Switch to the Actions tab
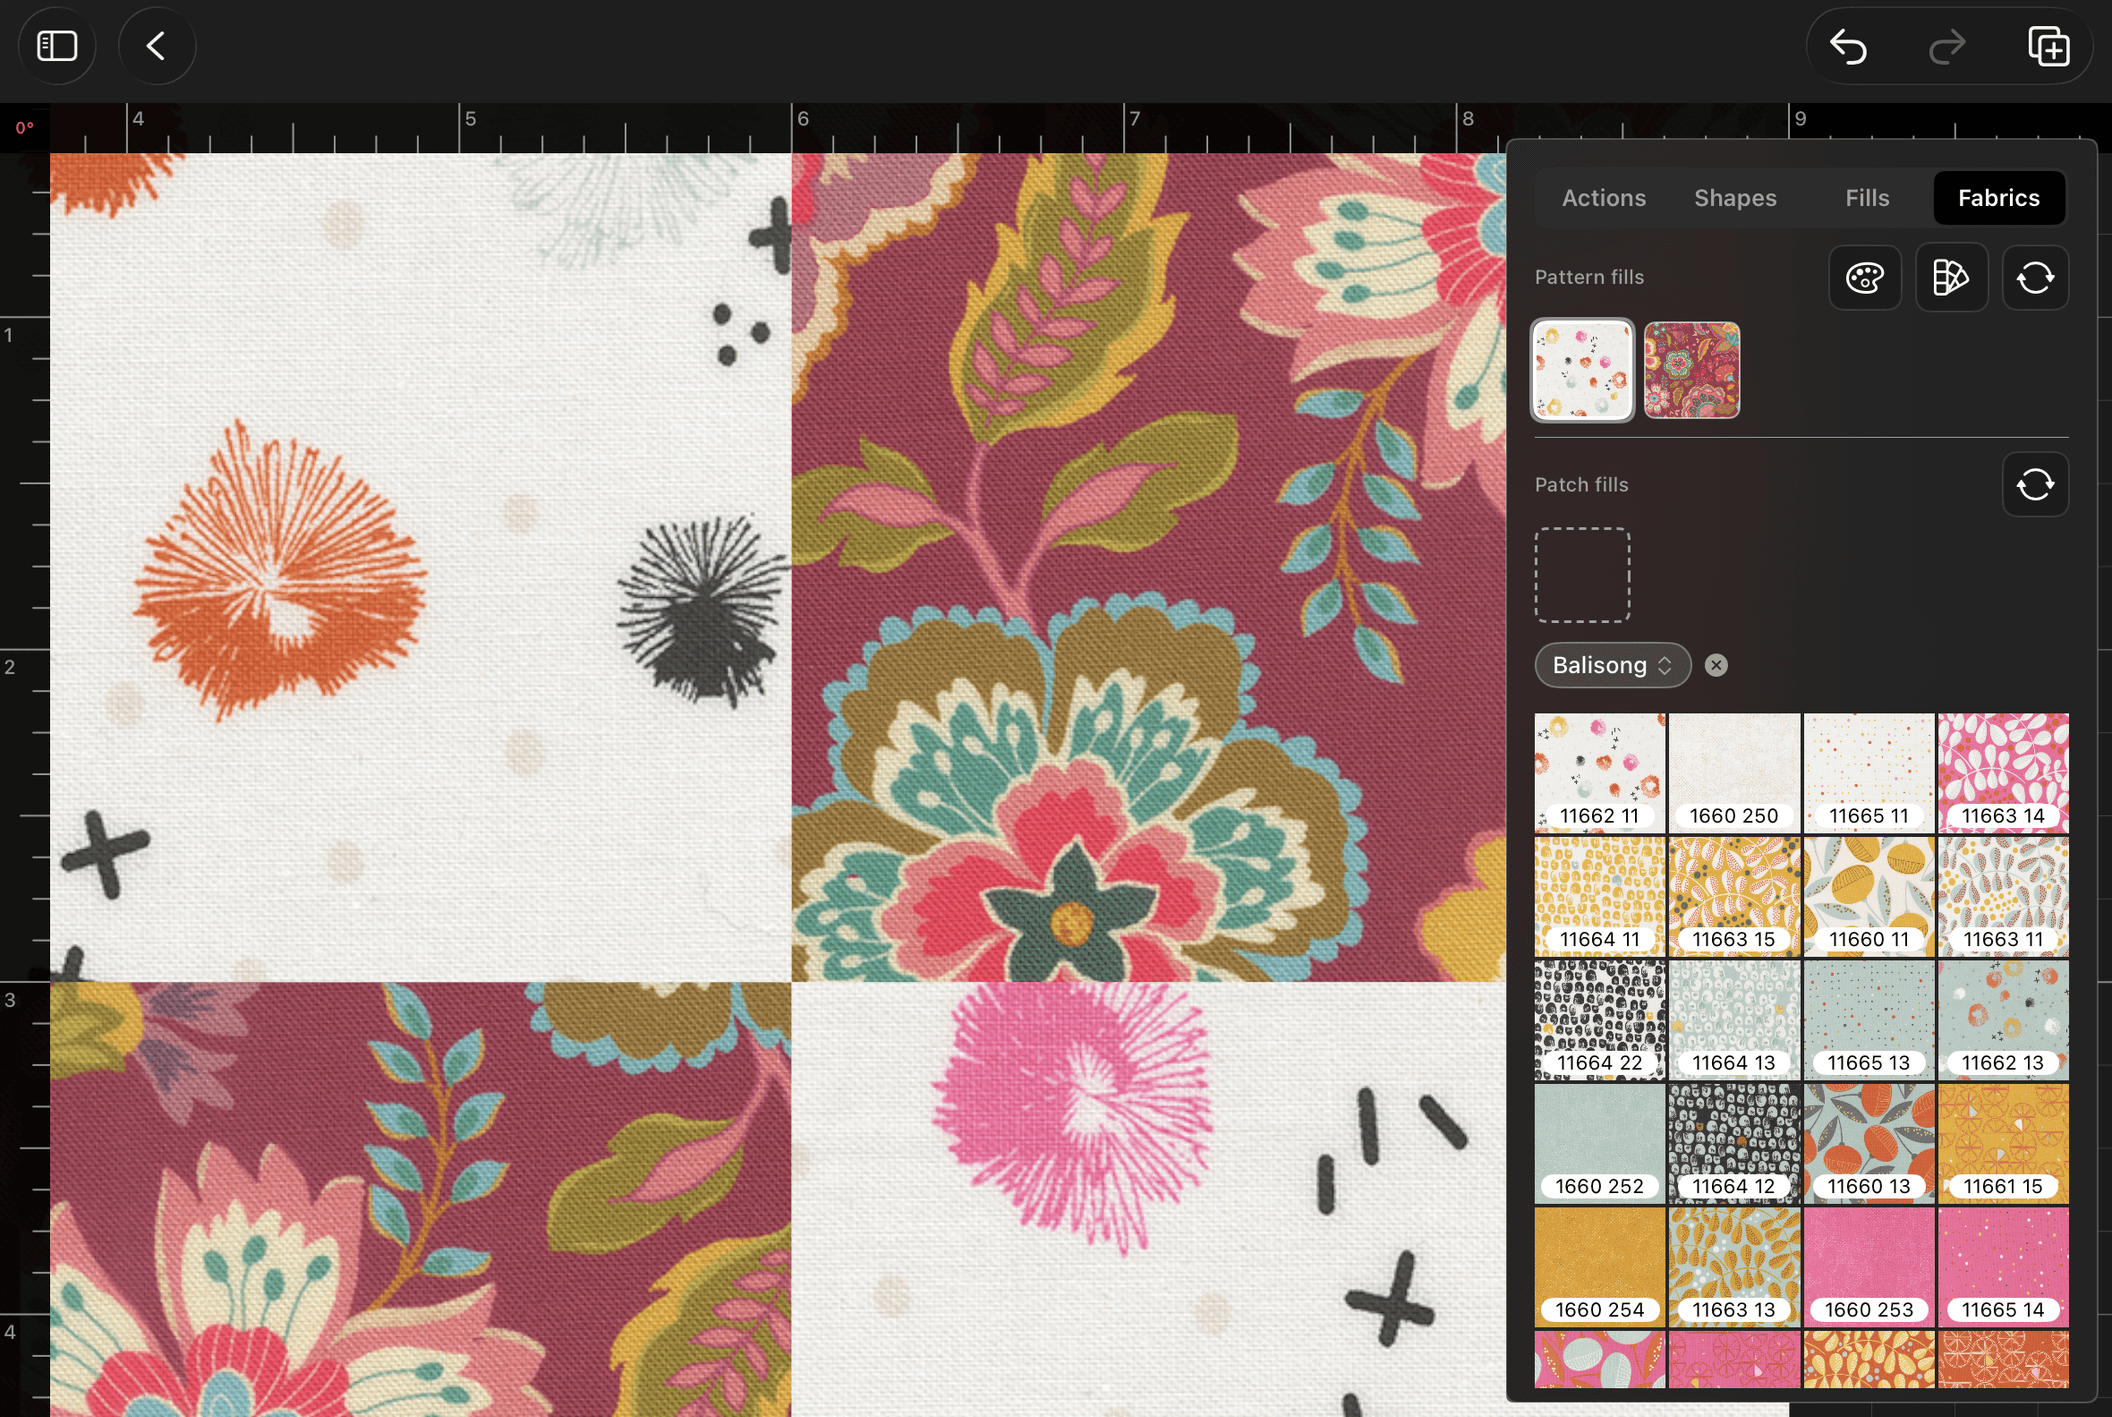The height and width of the screenshot is (1417, 2112). (x=1603, y=198)
